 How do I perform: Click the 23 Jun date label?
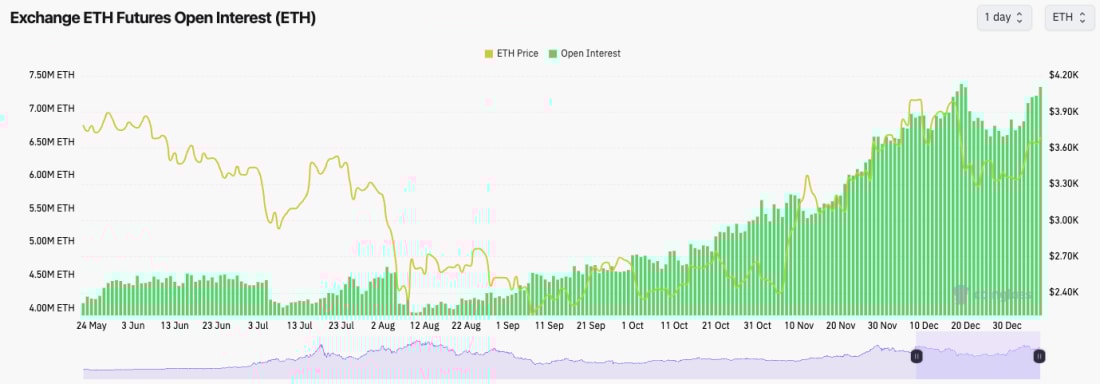coord(216,326)
